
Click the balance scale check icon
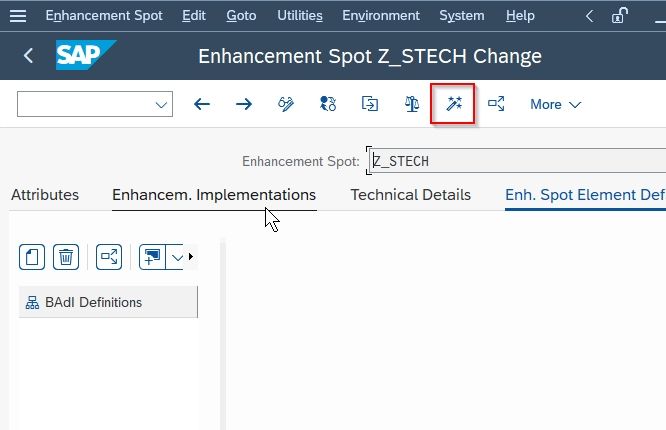(x=412, y=104)
